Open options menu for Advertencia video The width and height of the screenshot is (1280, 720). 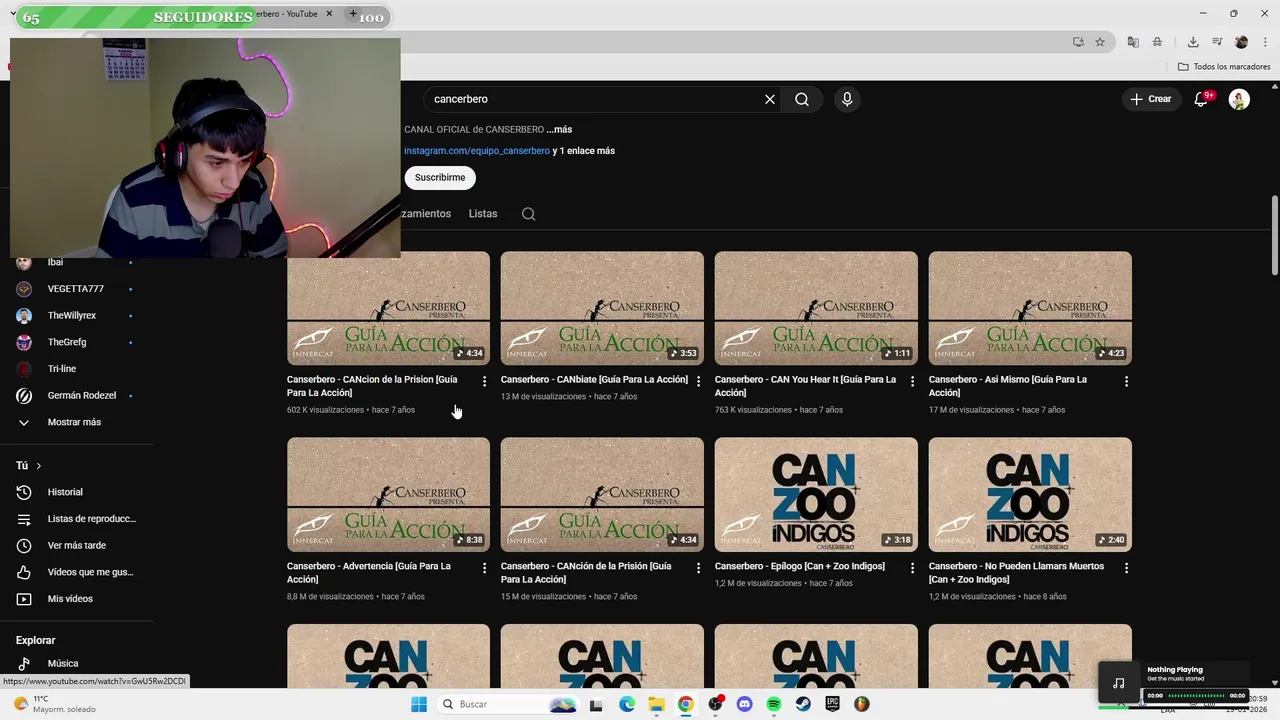[x=484, y=568]
